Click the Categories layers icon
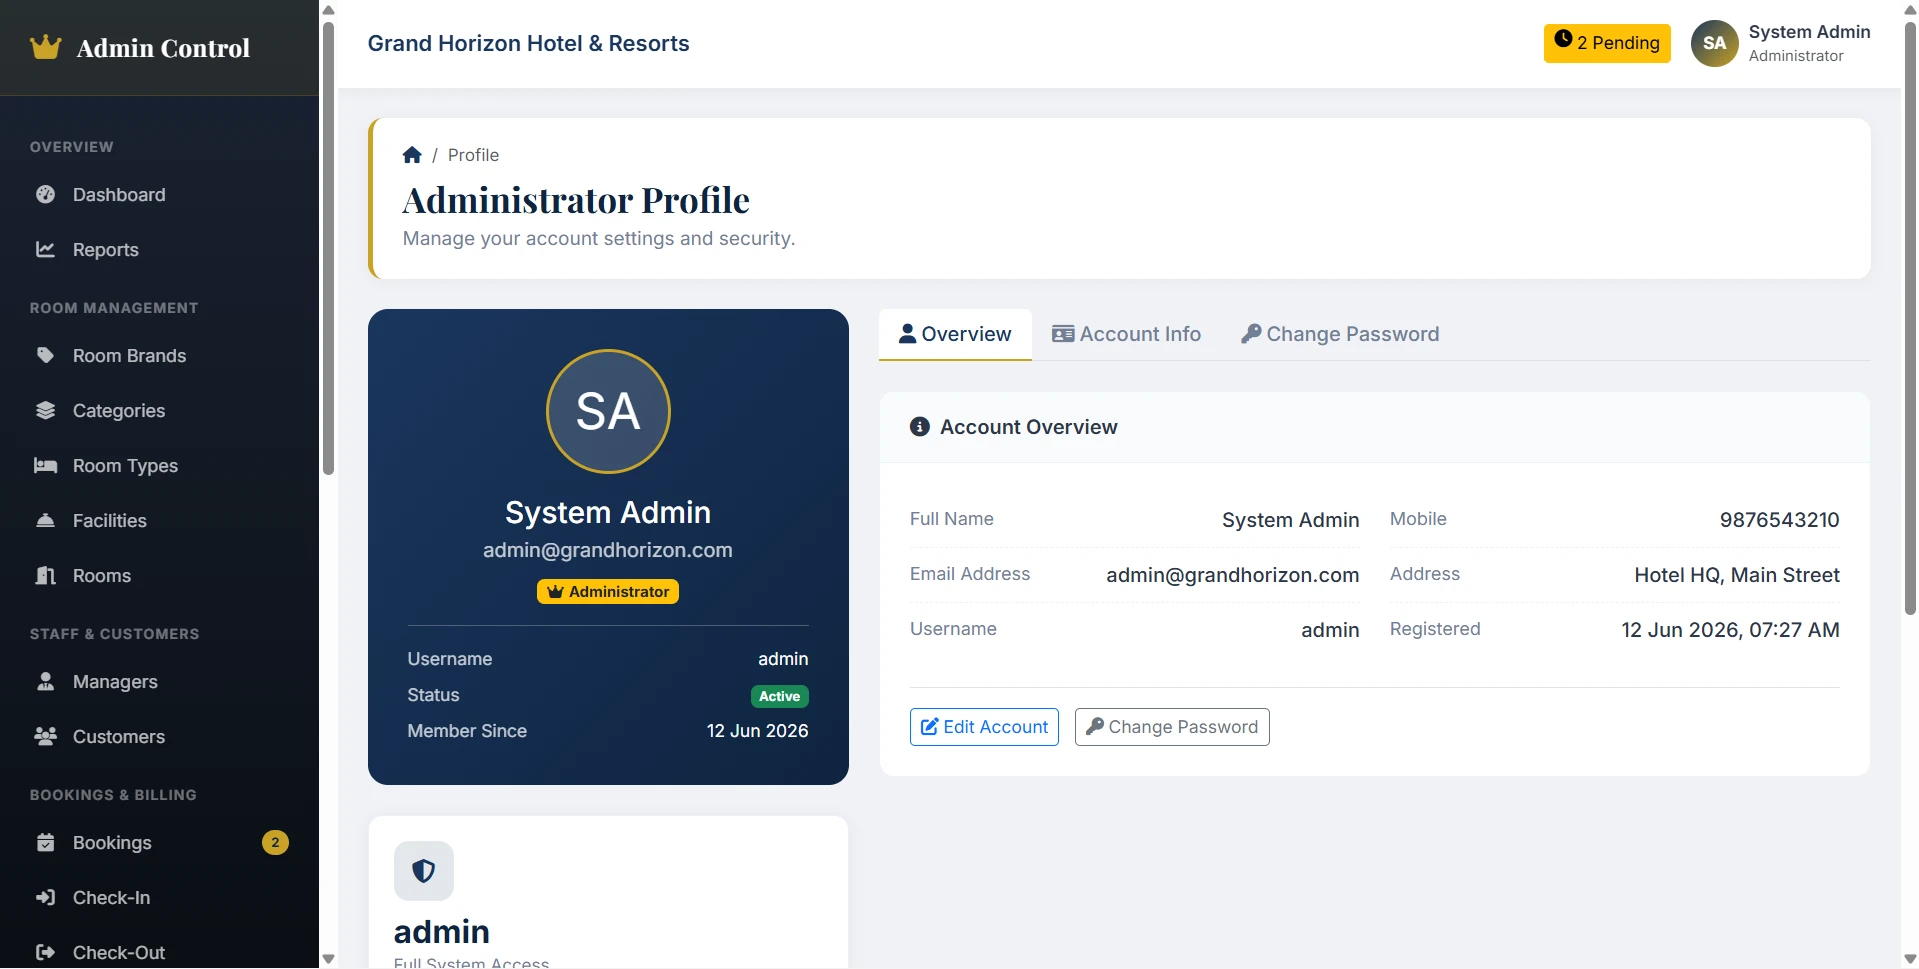Viewport: 1919px width, 969px height. click(x=45, y=410)
